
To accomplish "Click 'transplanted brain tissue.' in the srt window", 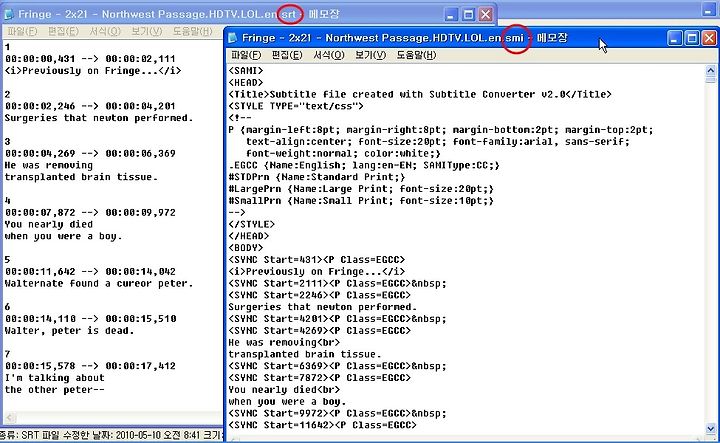I will [81, 177].
